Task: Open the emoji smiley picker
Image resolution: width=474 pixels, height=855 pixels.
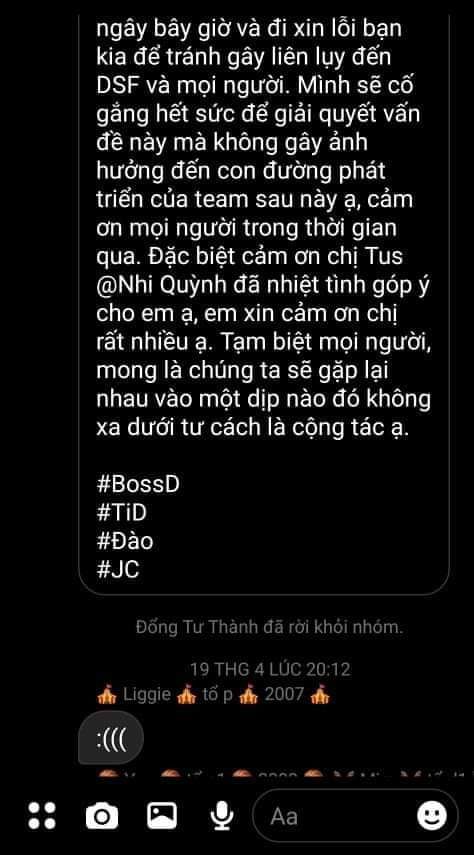Action: click(x=432, y=816)
